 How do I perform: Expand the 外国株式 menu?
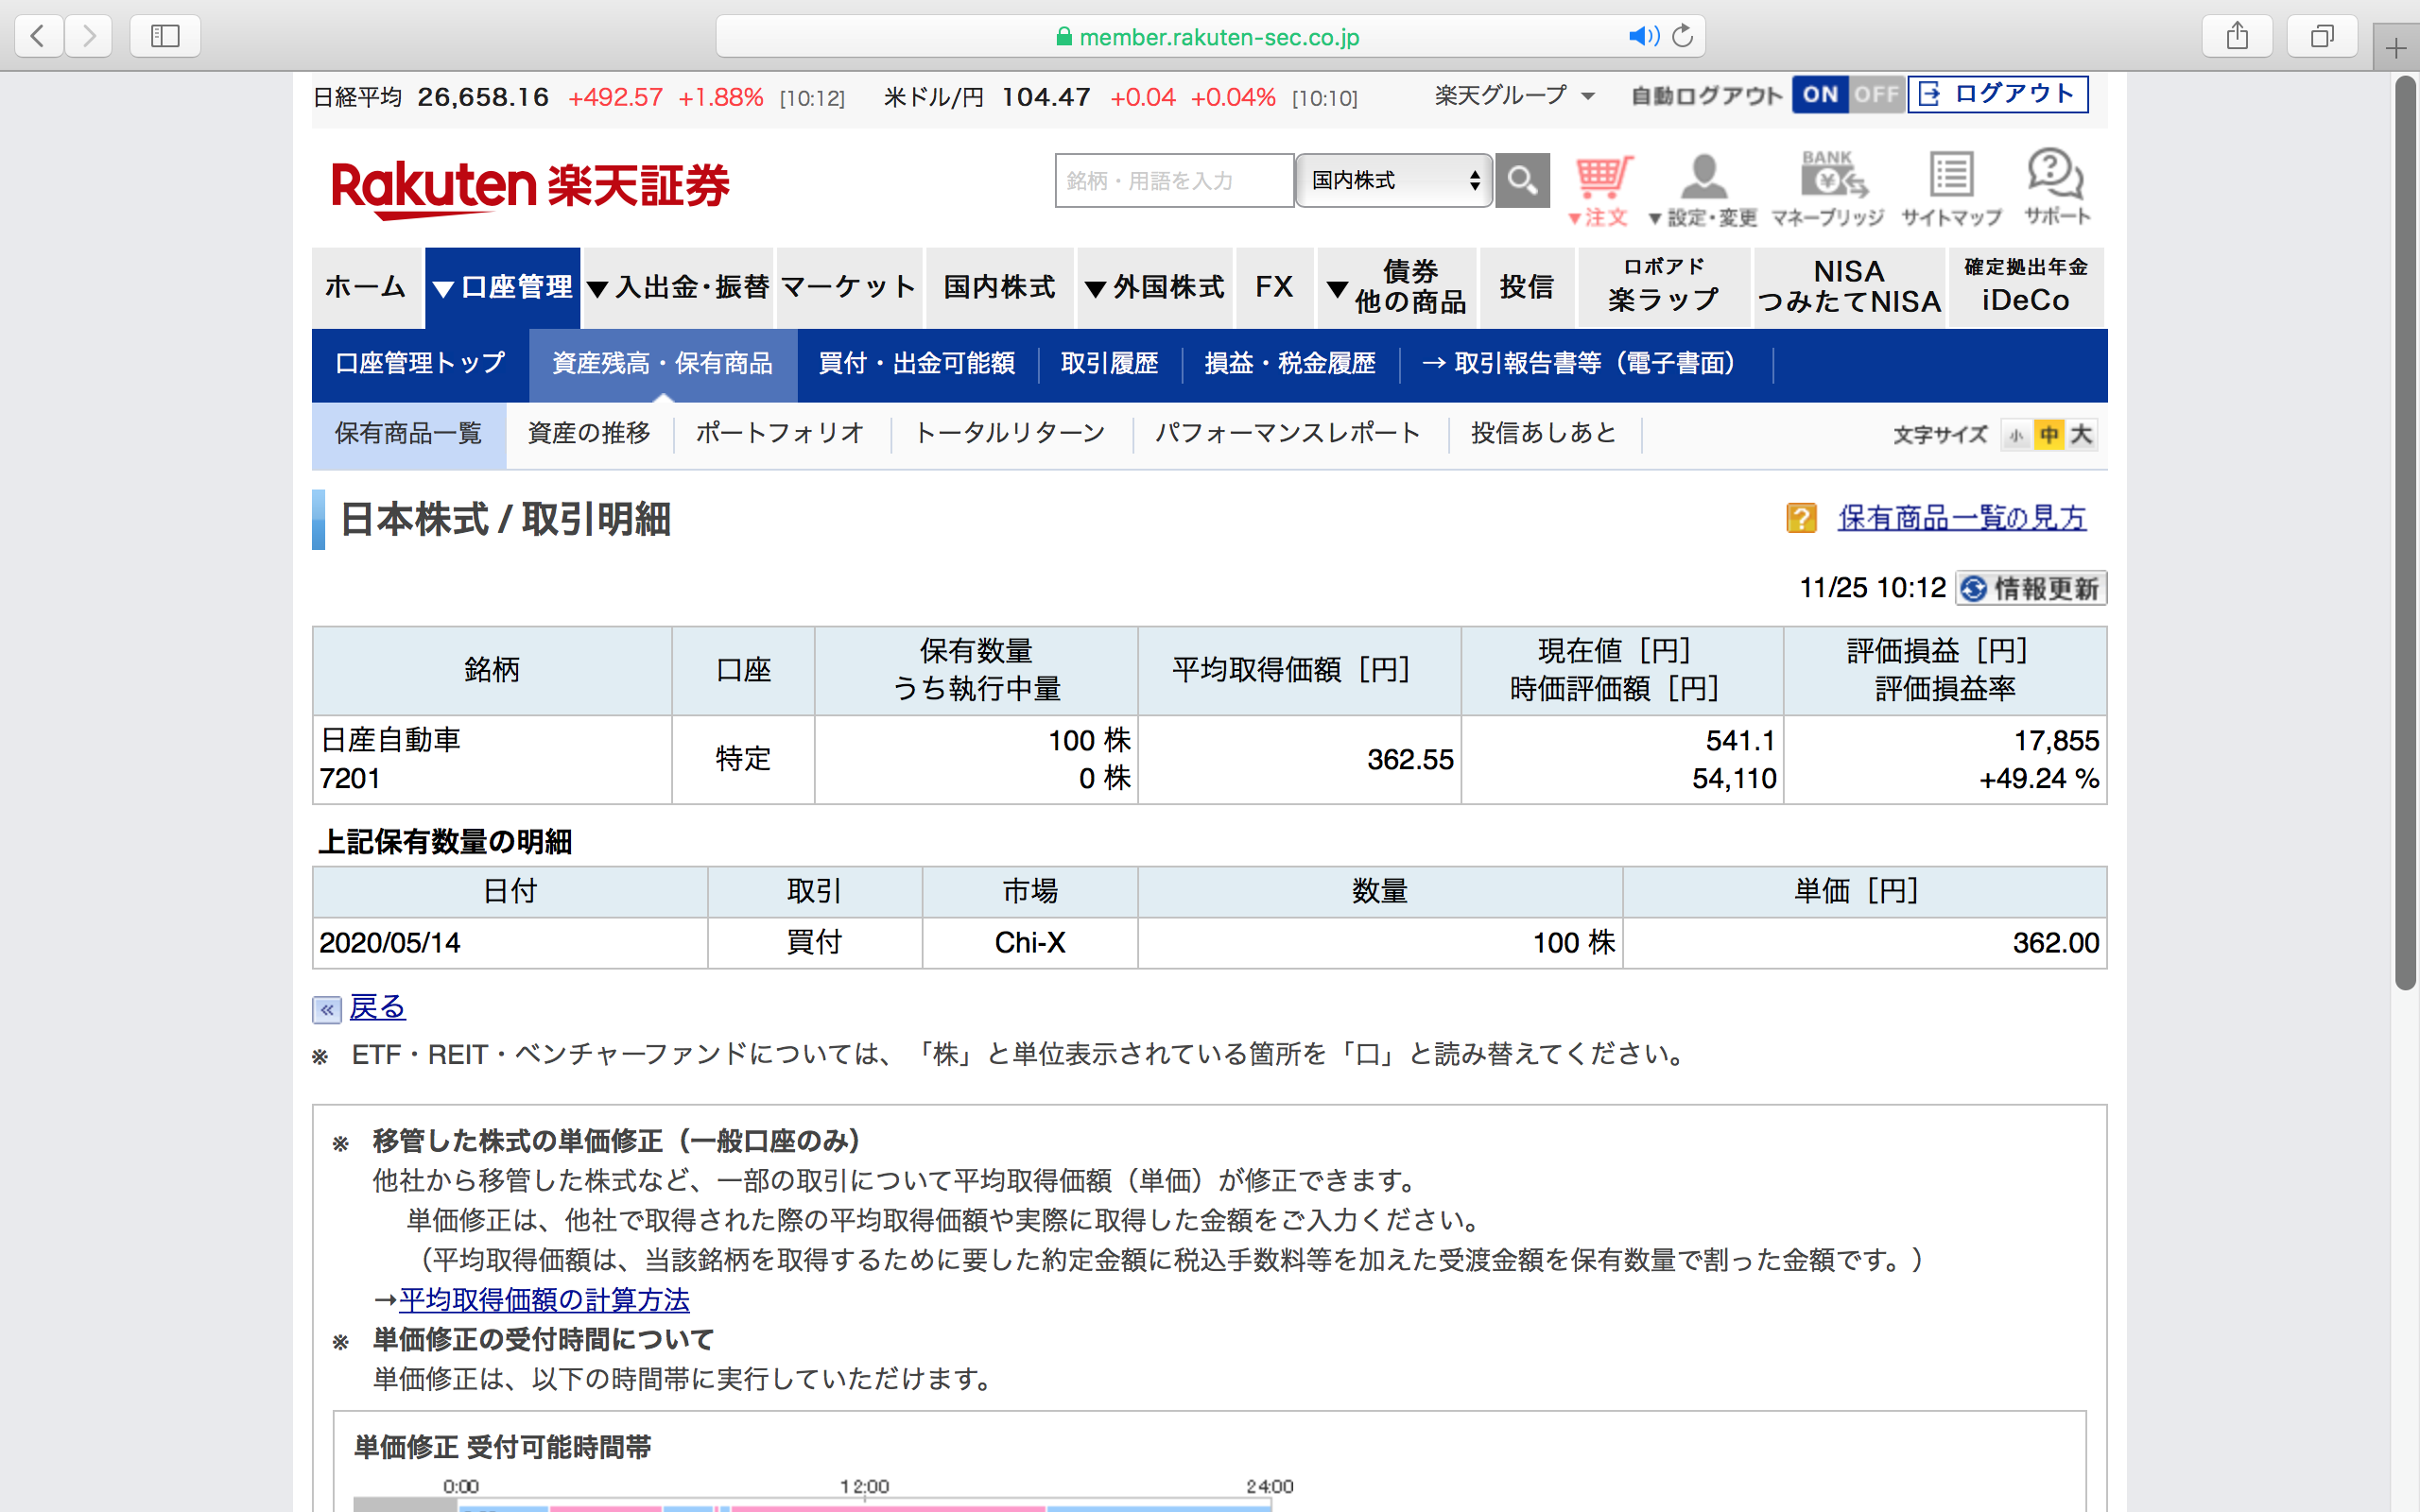(1155, 288)
